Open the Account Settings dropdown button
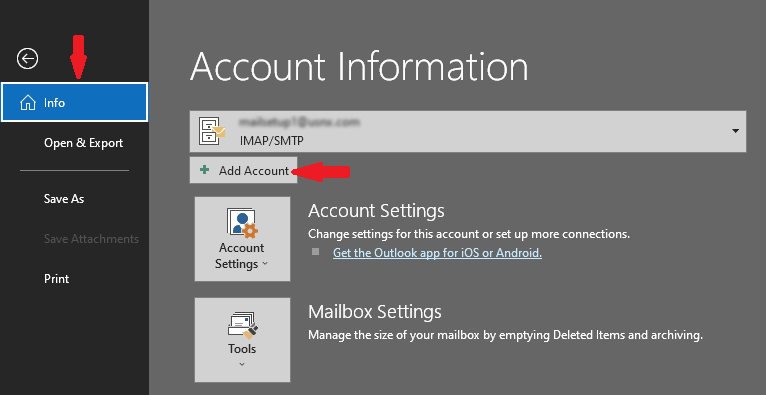 pos(242,239)
